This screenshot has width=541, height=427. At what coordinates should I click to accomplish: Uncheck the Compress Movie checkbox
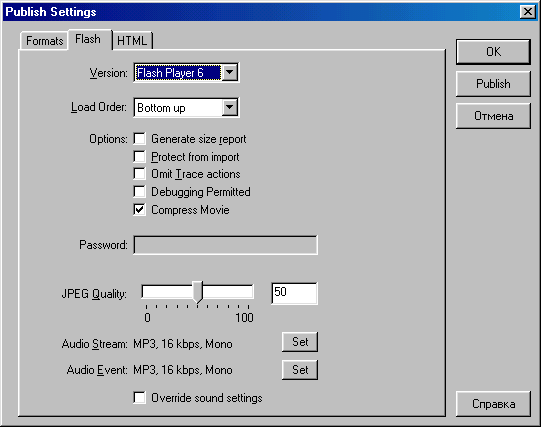coord(140,210)
